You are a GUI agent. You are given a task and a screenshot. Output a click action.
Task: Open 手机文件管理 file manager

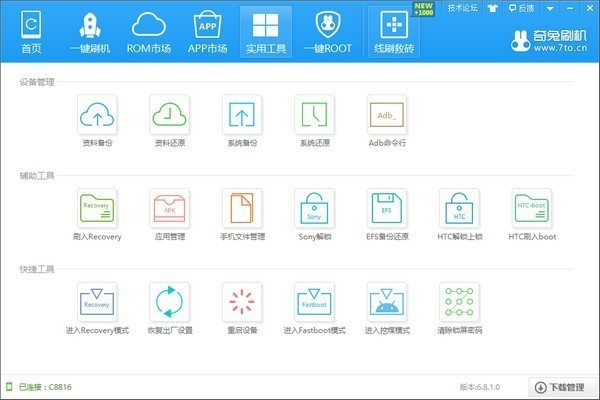pyautogui.click(x=242, y=209)
